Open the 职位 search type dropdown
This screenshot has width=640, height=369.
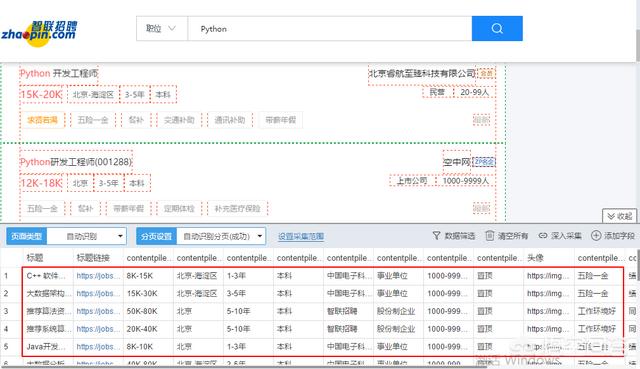[162, 29]
